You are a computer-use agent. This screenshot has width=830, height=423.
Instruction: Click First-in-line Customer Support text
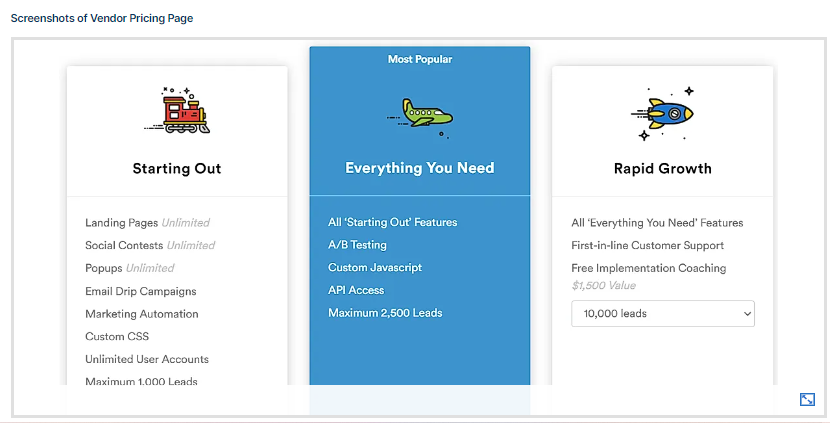click(x=647, y=245)
